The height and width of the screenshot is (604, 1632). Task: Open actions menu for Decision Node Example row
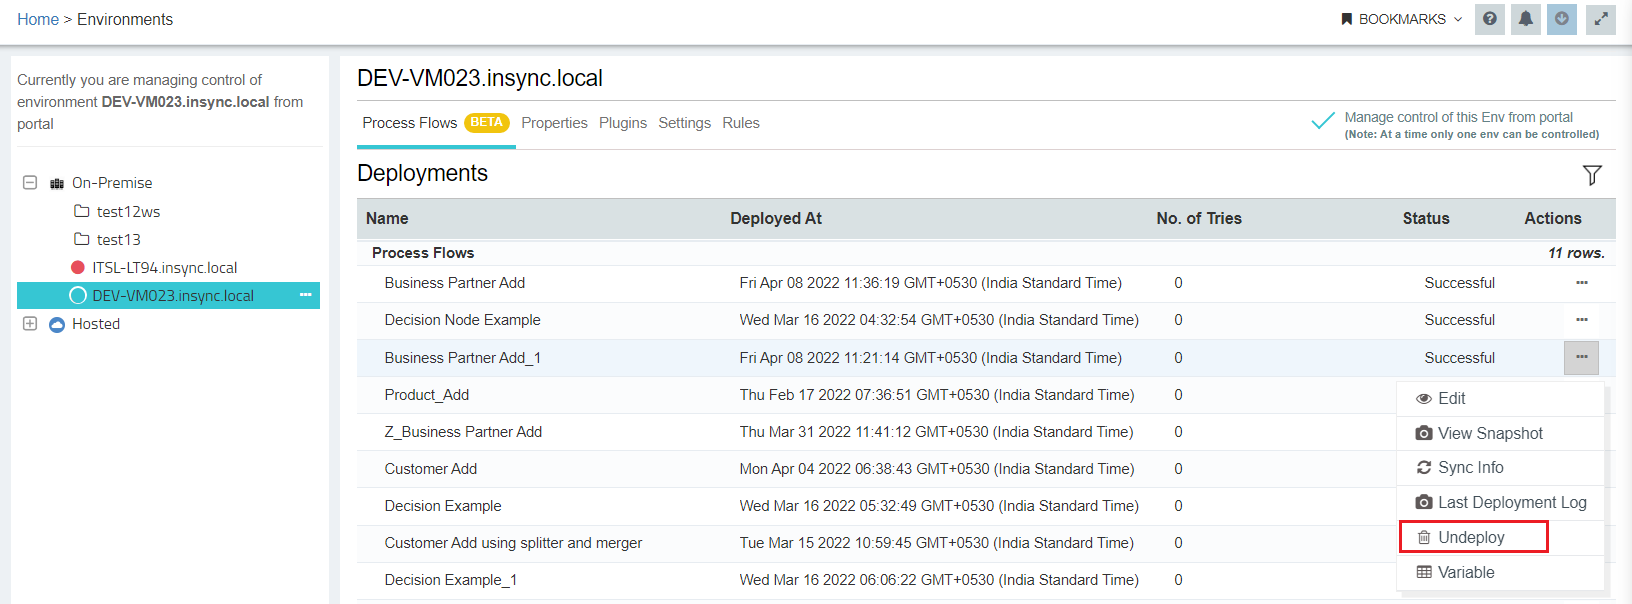point(1582,320)
